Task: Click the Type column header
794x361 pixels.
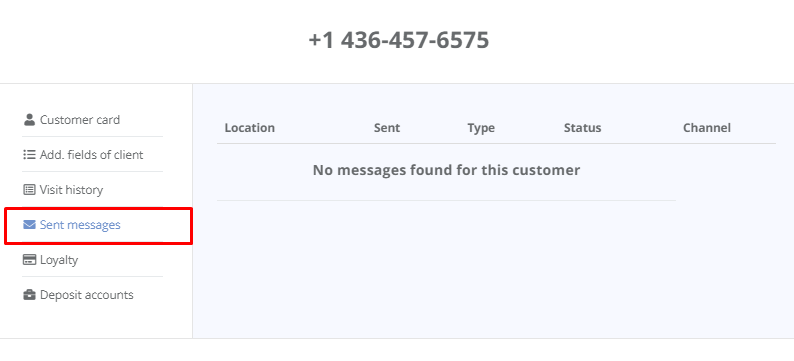Action: tap(481, 129)
